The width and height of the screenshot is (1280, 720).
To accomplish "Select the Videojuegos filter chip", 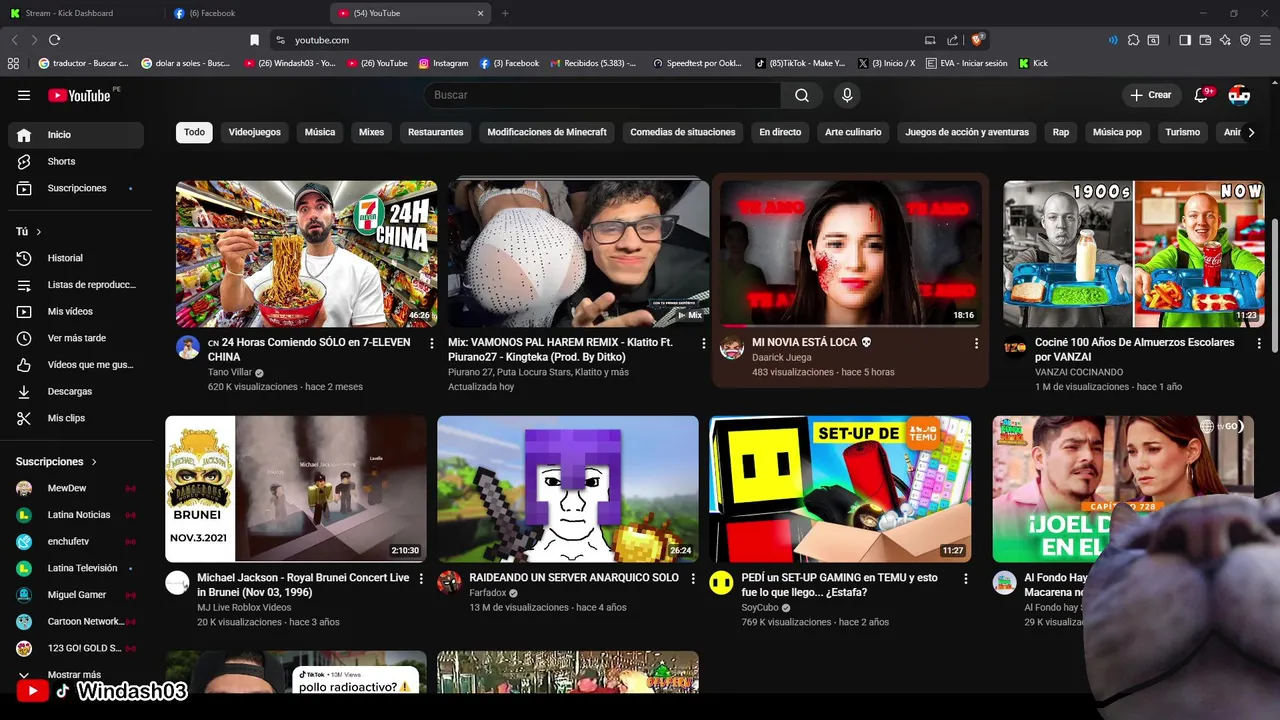I will [254, 132].
